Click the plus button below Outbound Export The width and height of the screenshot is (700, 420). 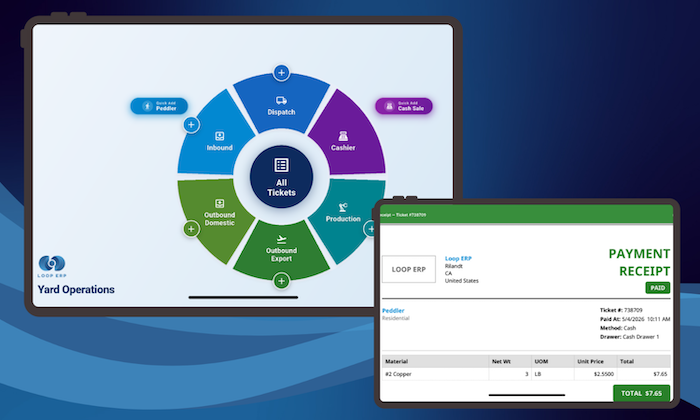click(x=281, y=281)
